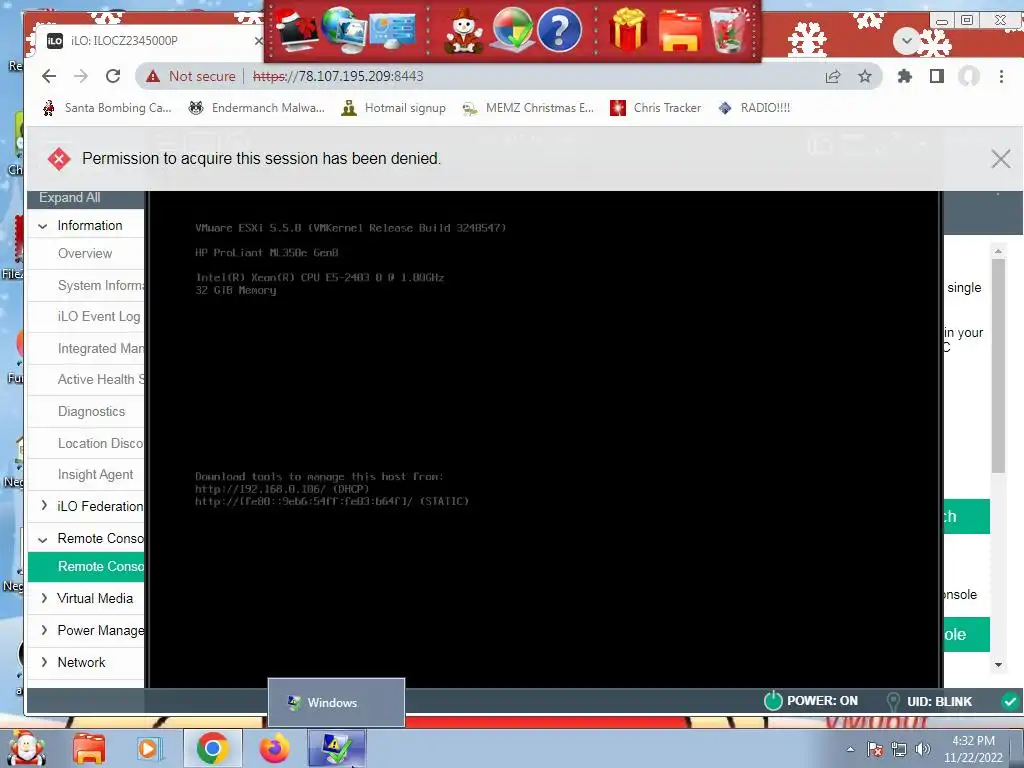Click Chrome icon on taskbar
Image resolution: width=1024 pixels, height=768 pixels.
pyautogui.click(x=212, y=748)
